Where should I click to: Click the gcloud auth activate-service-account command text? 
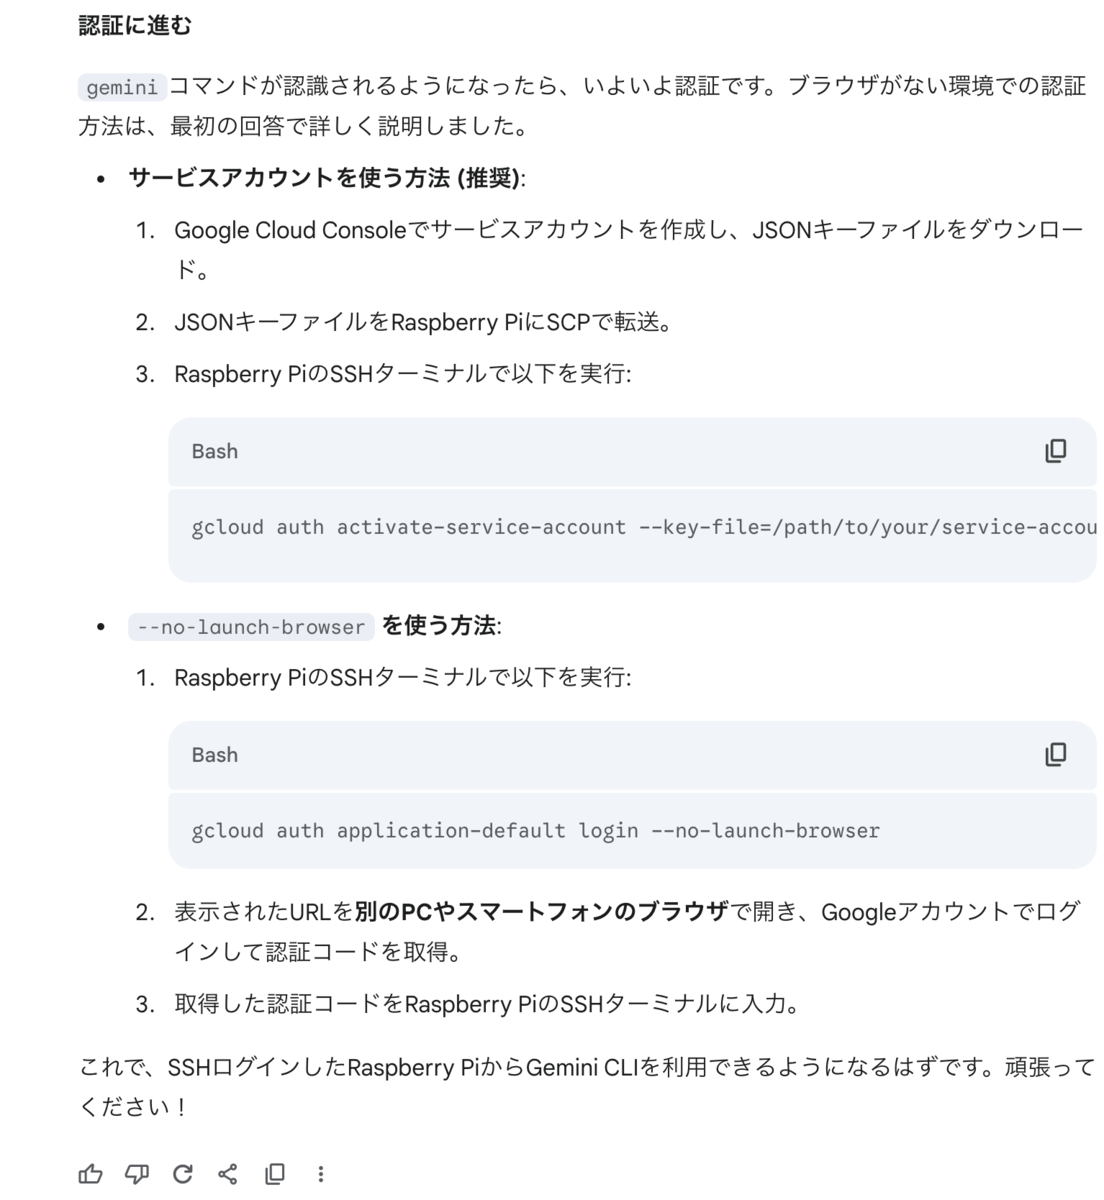[644, 527]
